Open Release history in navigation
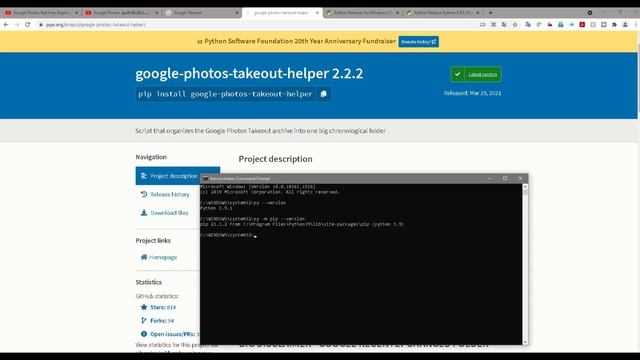Image resolution: width=640 pixels, height=360 pixels. pyautogui.click(x=168, y=194)
